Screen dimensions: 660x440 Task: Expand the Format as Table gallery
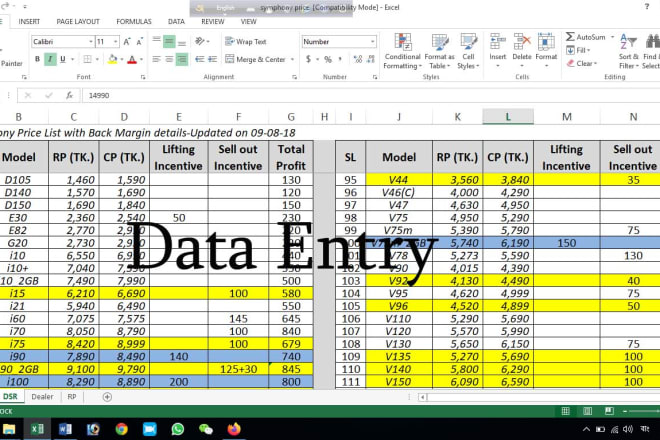tap(439, 51)
